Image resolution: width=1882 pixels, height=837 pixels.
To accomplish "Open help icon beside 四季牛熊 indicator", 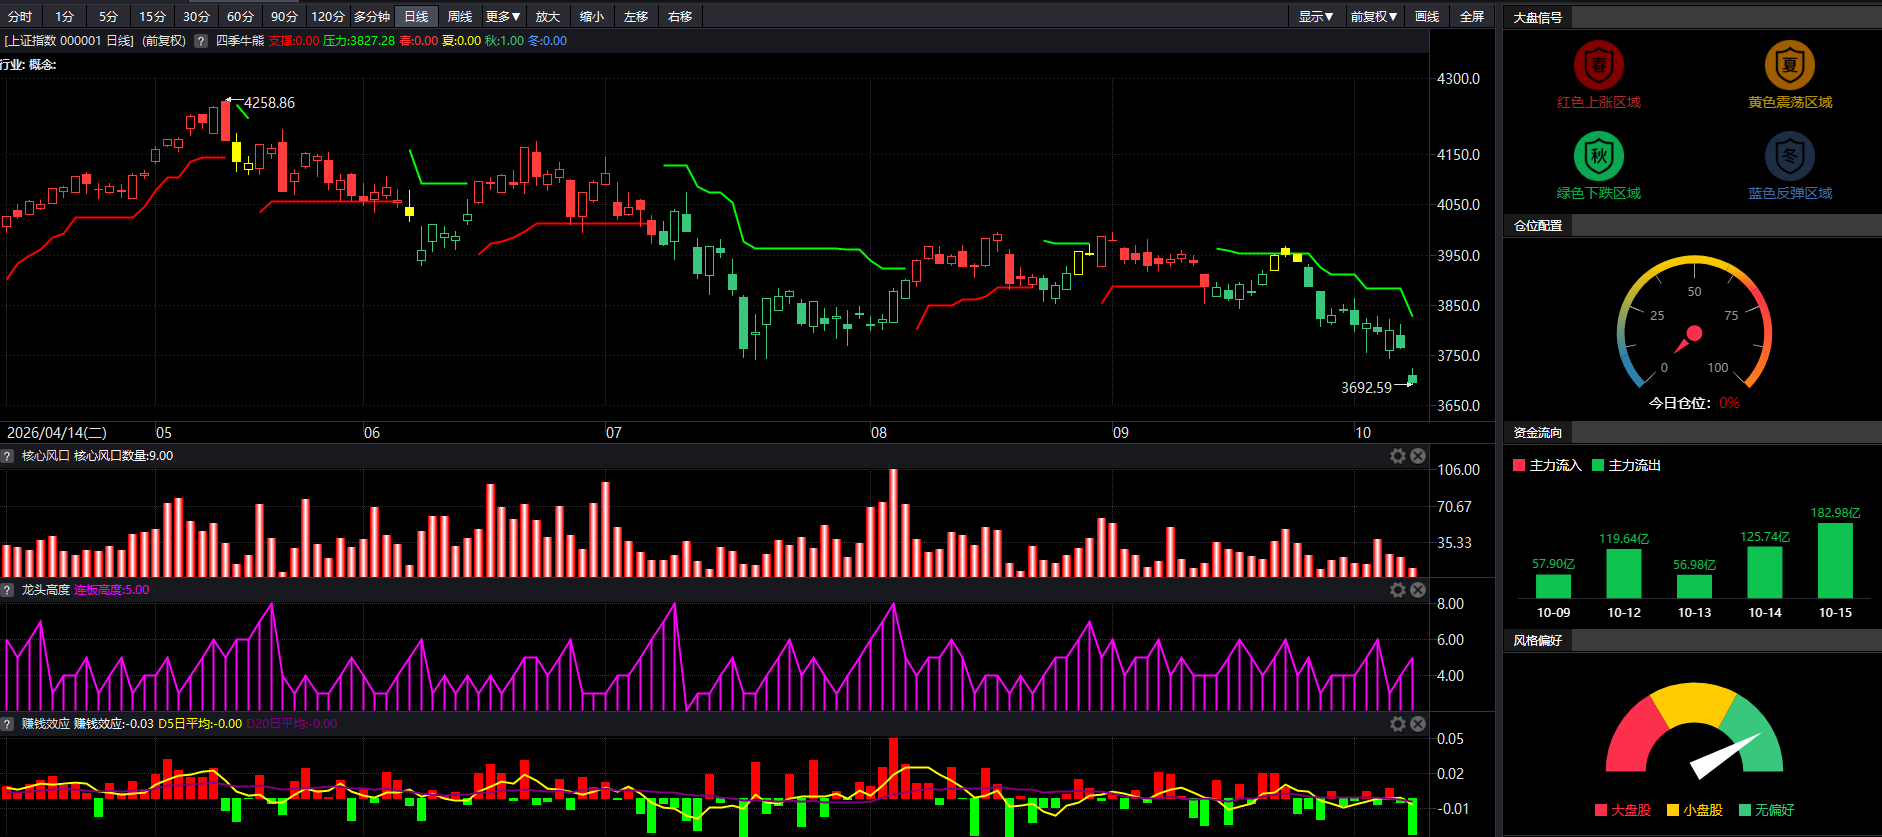I will [x=201, y=41].
